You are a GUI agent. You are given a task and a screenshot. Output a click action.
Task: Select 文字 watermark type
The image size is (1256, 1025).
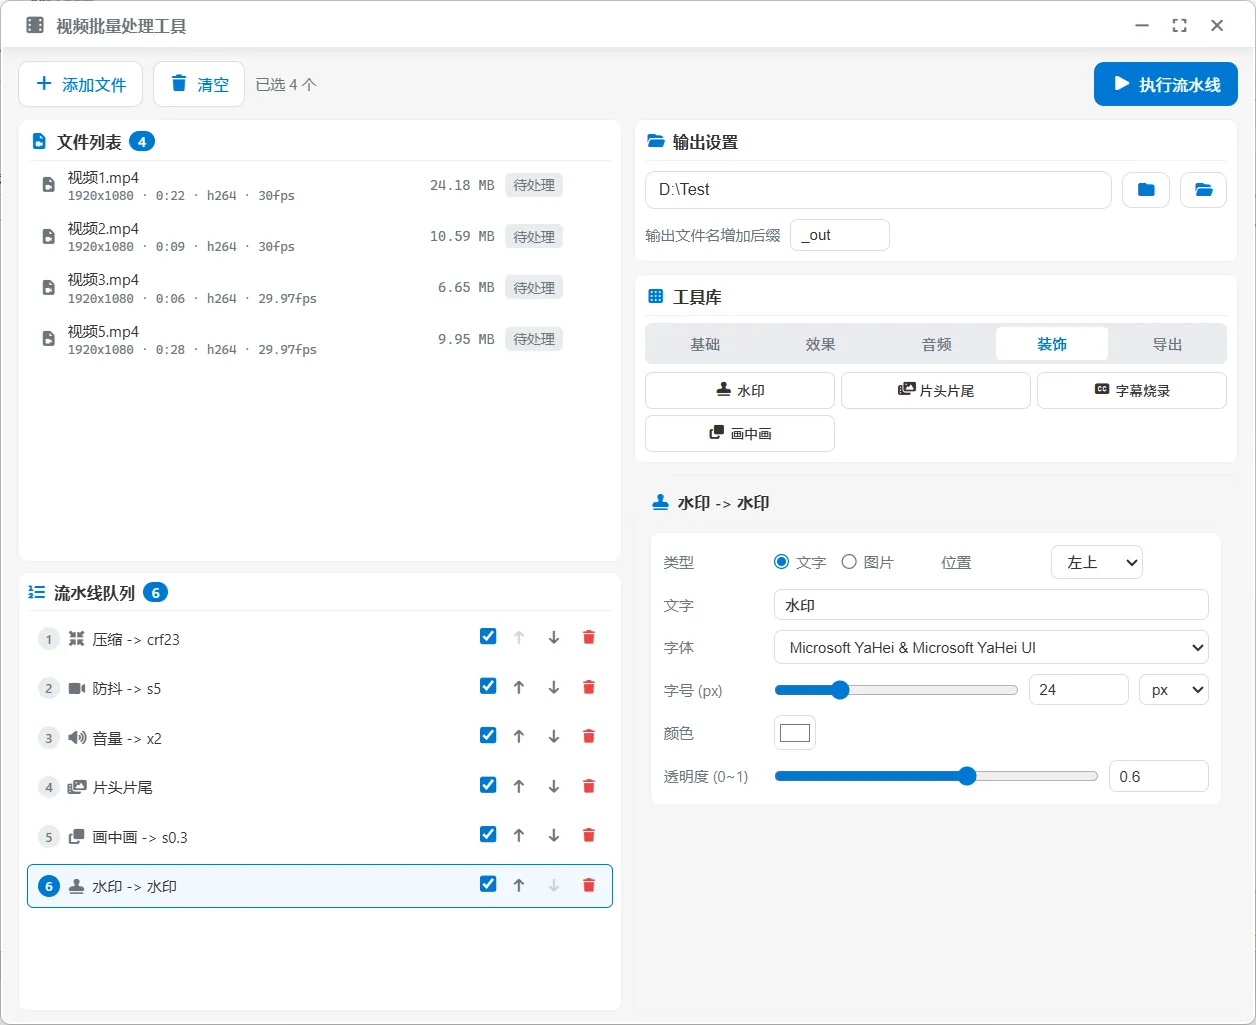(782, 562)
